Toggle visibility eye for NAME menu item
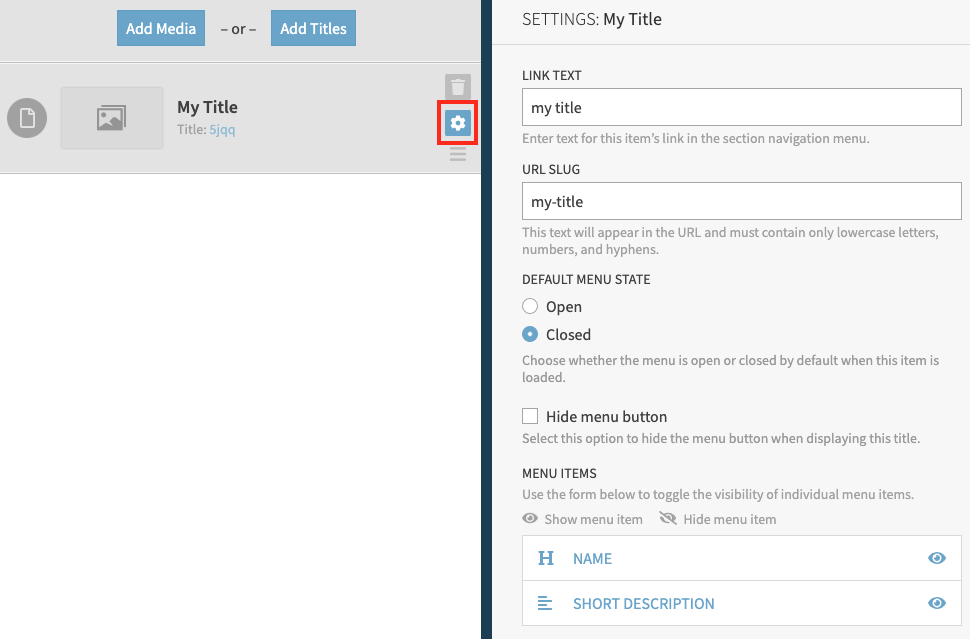The image size is (970, 639). point(936,558)
